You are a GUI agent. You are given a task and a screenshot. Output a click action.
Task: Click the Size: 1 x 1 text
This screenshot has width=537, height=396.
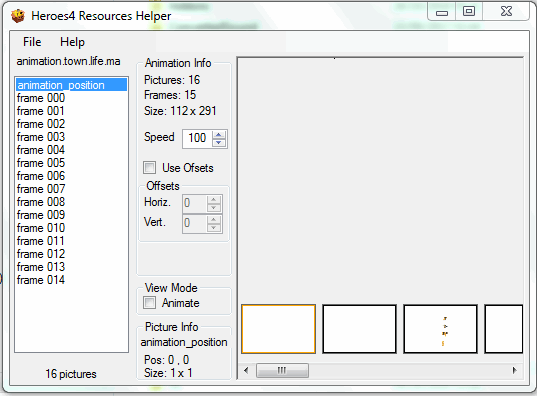(x=168, y=373)
